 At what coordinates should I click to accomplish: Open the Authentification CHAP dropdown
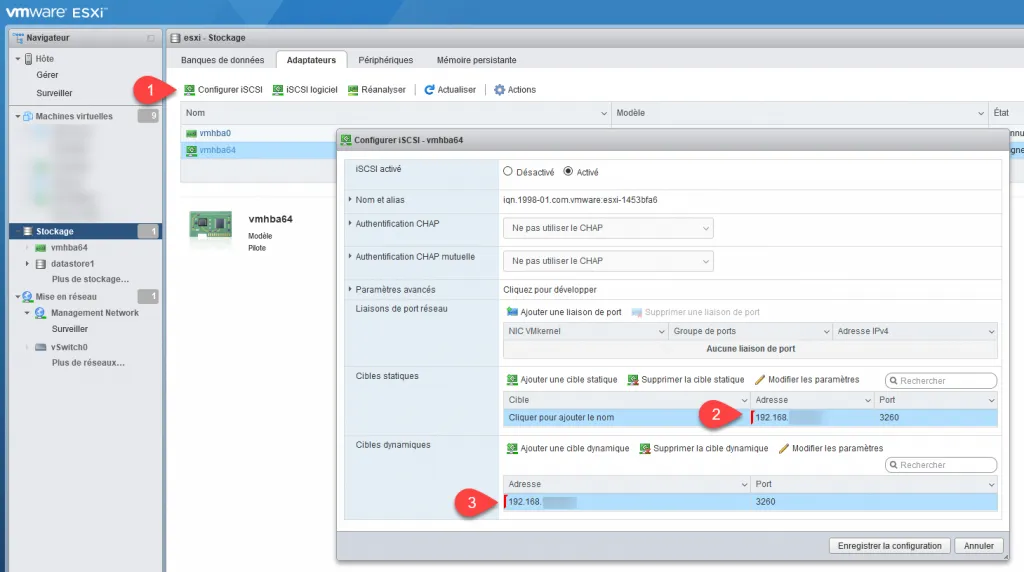(x=608, y=228)
